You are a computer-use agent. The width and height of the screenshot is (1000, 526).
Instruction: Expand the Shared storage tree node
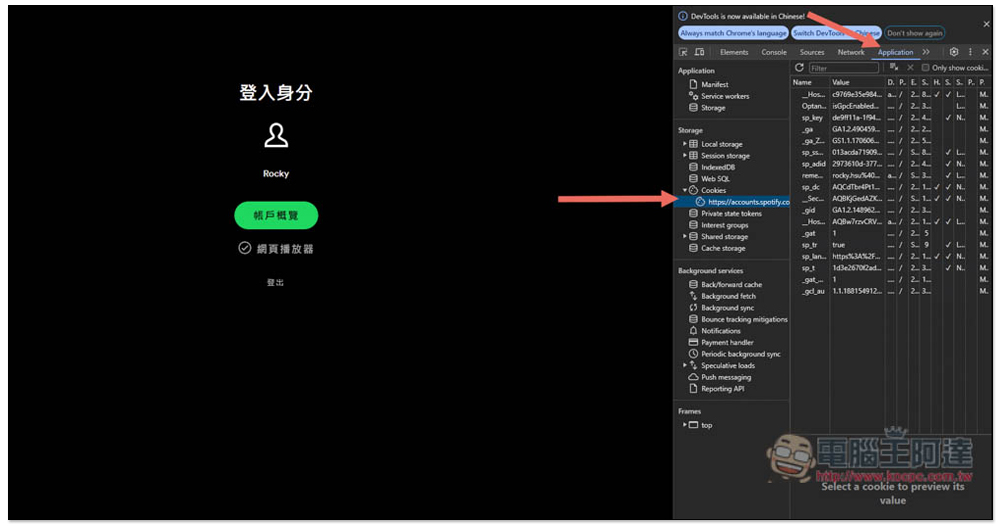(685, 237)
